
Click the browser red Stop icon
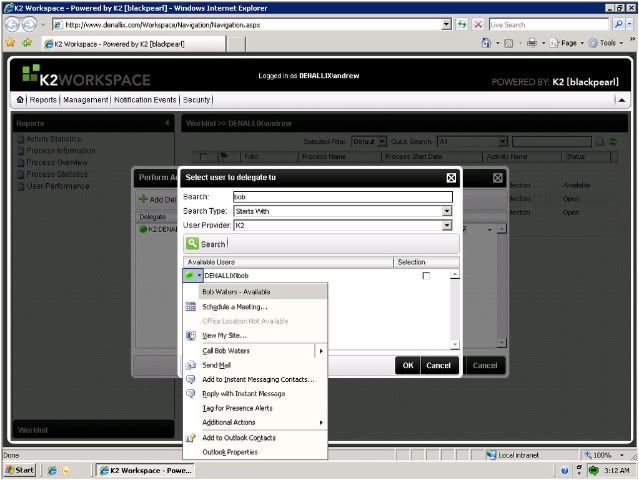(x=478, y=24)
